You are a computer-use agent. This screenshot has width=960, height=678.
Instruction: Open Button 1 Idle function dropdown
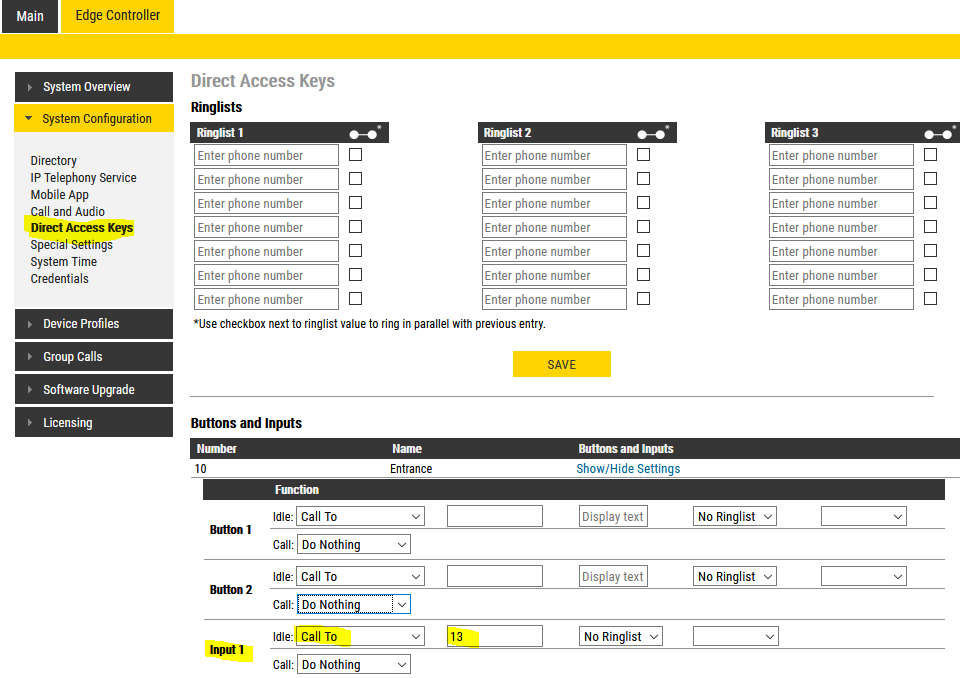[360, 517]
